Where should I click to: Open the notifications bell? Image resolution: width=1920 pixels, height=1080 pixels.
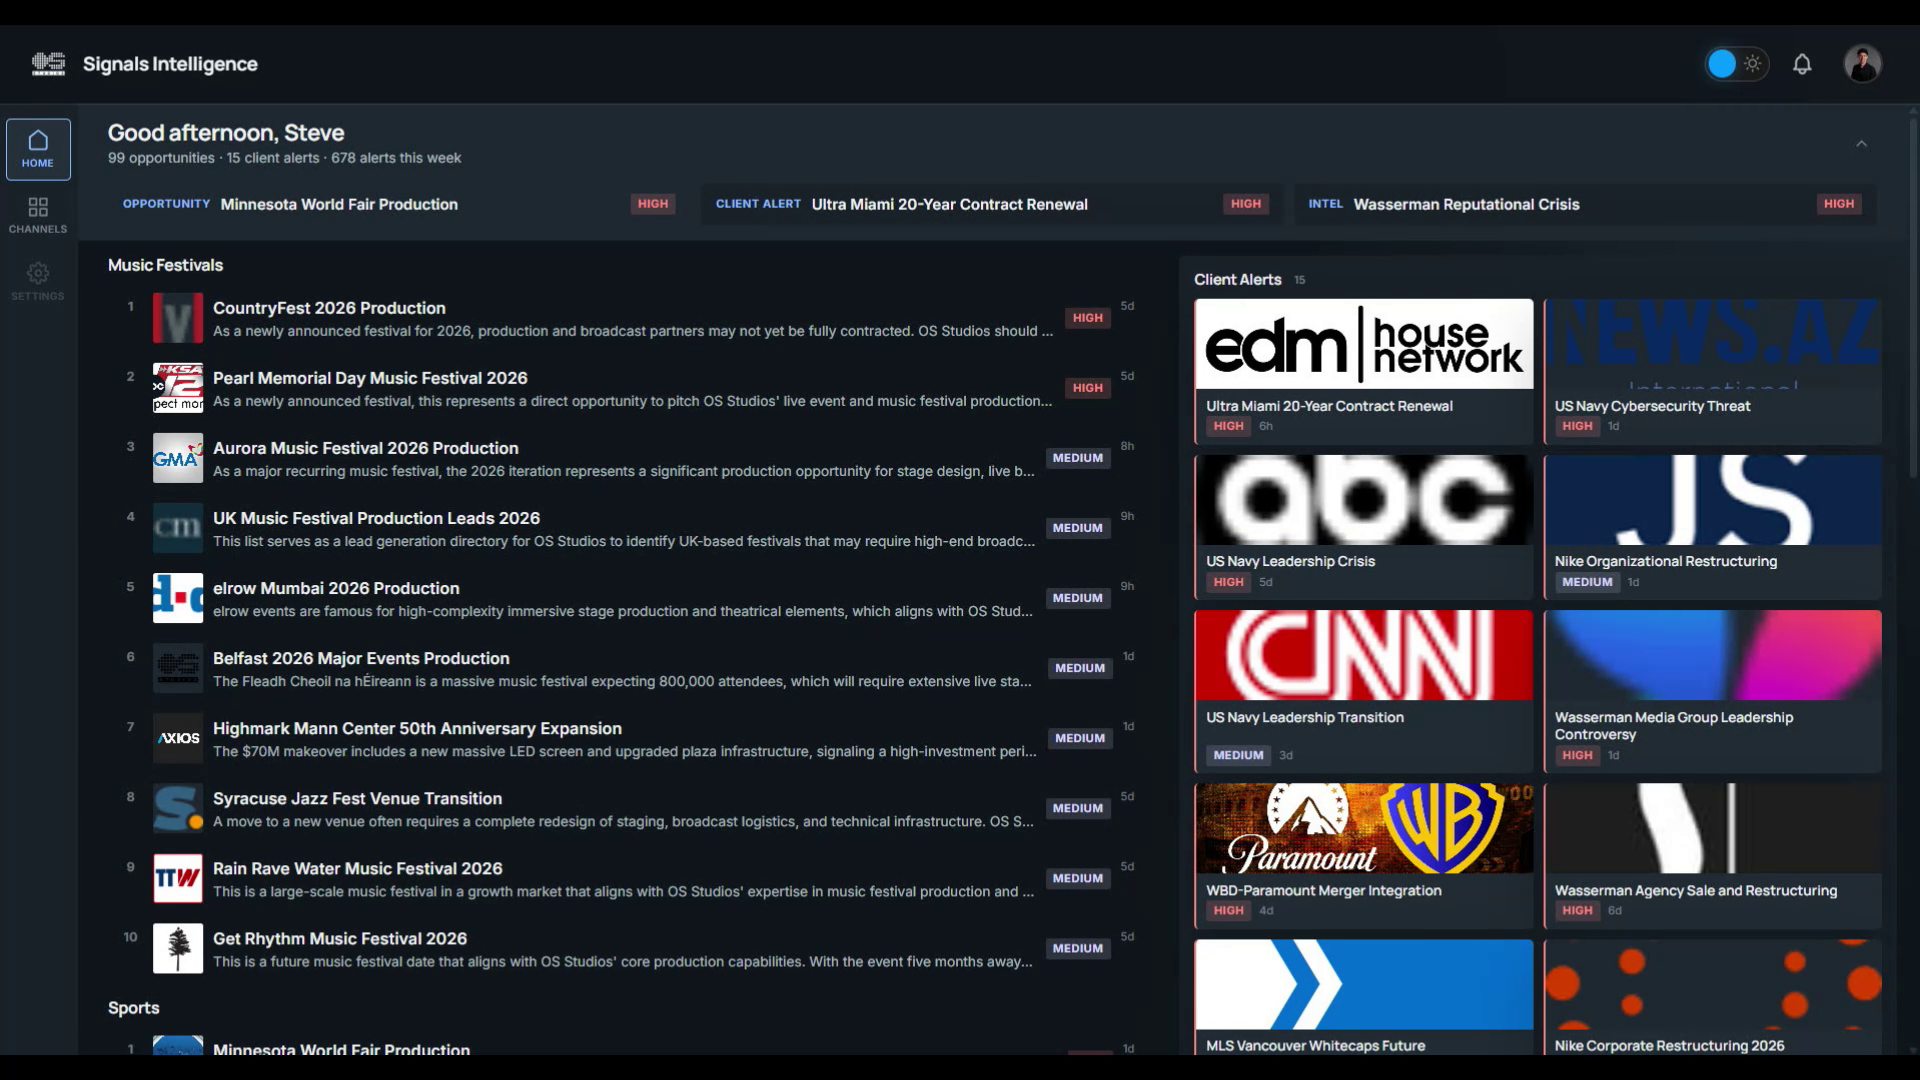tap(1802, 64)
